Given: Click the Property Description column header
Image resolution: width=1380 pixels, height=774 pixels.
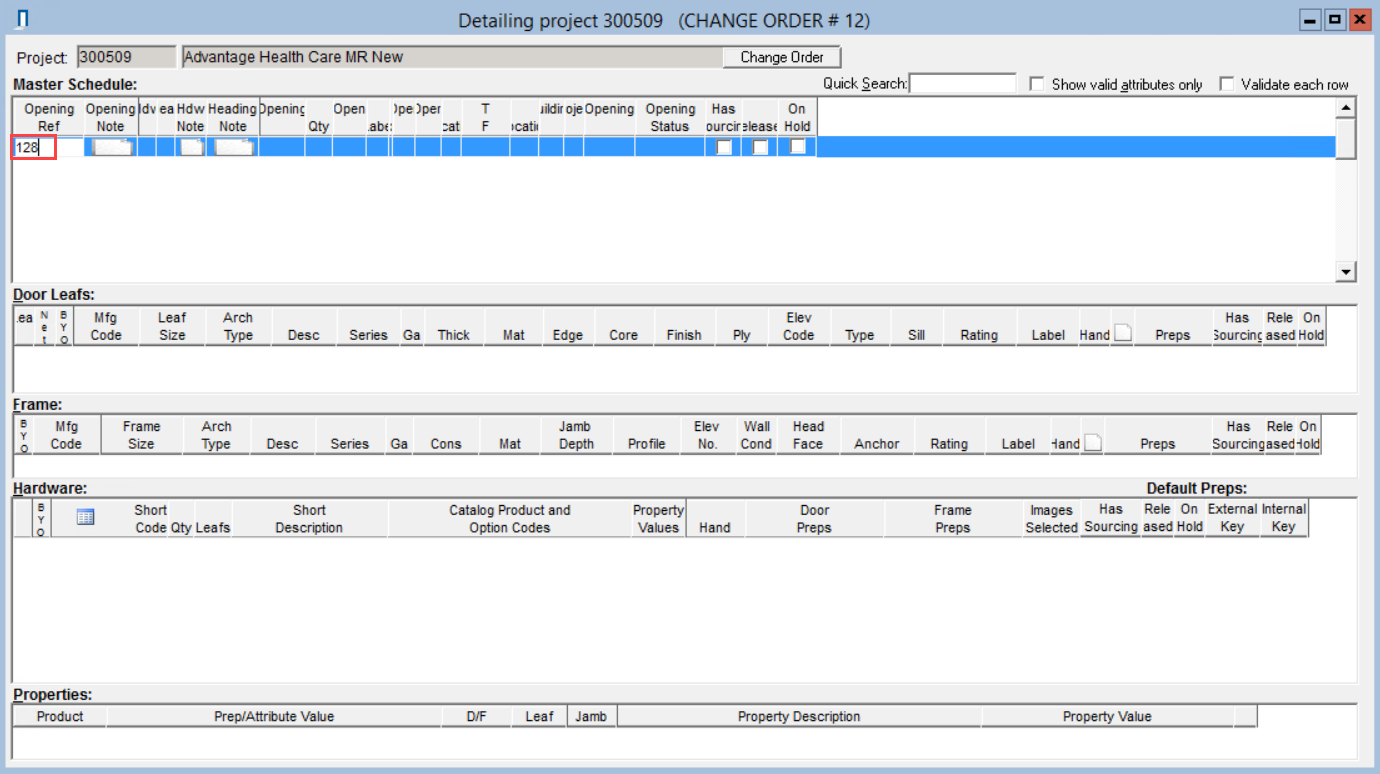Looking at the screenshot, I should point(799,716).
